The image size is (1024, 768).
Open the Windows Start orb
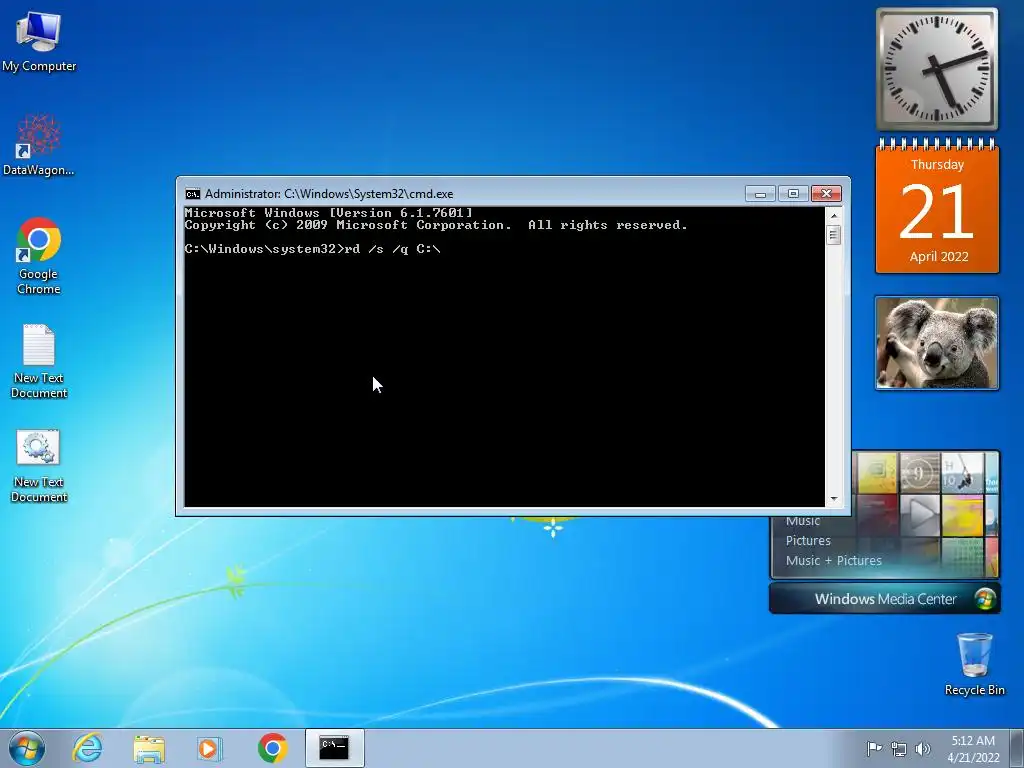click(27, 748)
